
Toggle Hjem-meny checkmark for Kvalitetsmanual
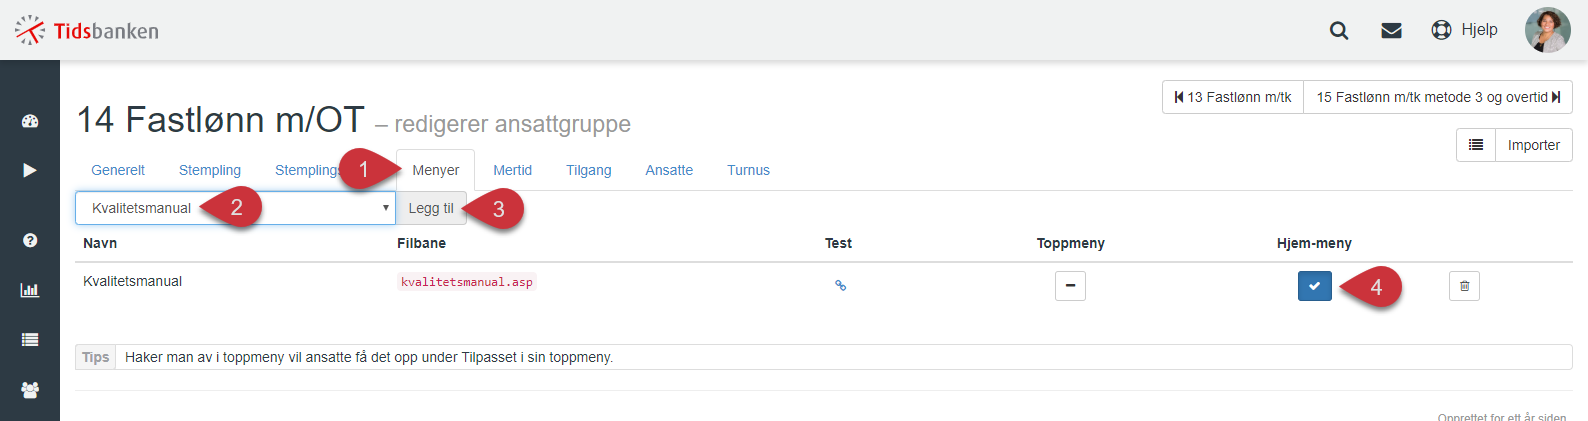tap(1315, 286)
